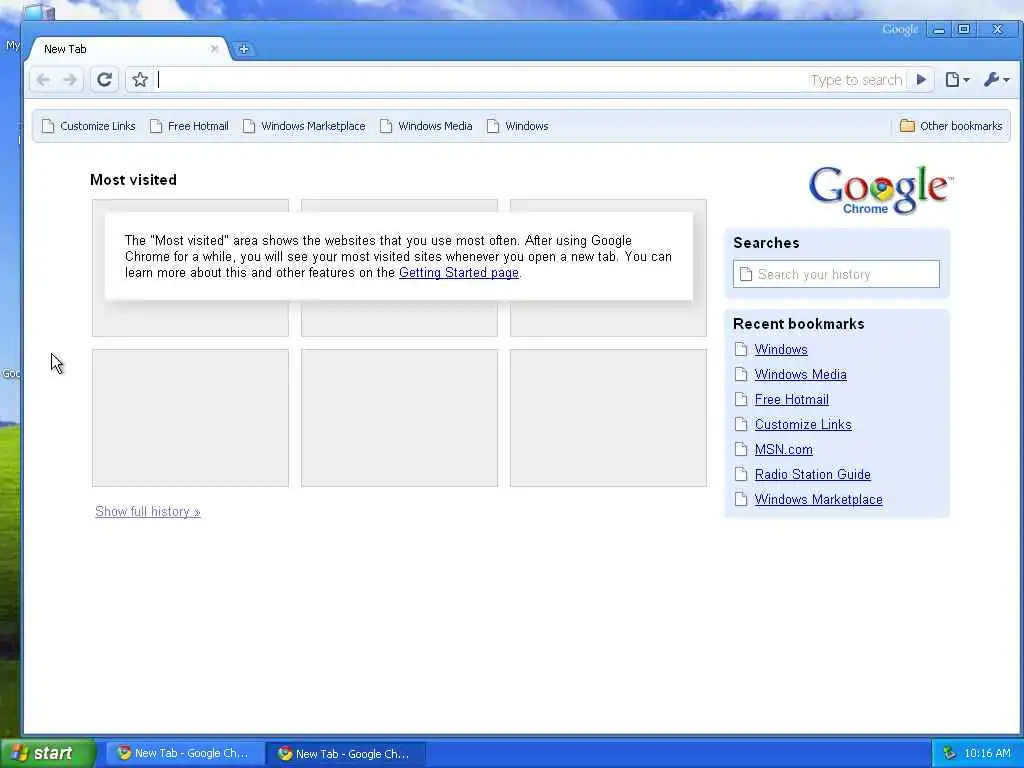Close the New Tab tab

tap(214, 49)
